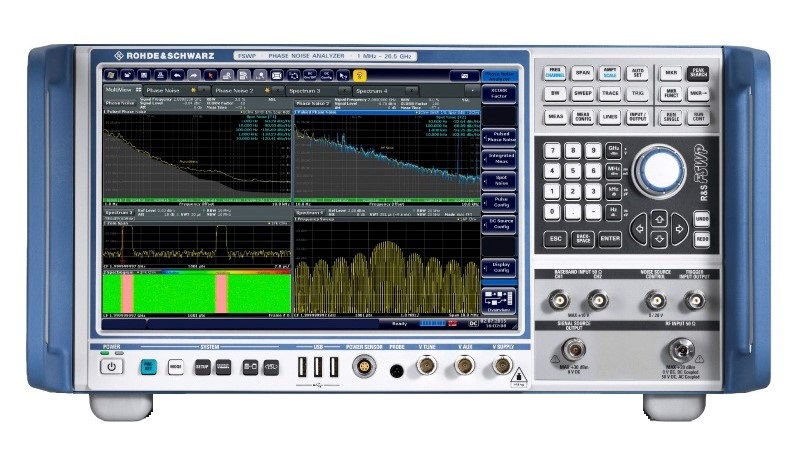
Task: Expand the Integrated Meas softkey menu
Action: coord(498,158)
